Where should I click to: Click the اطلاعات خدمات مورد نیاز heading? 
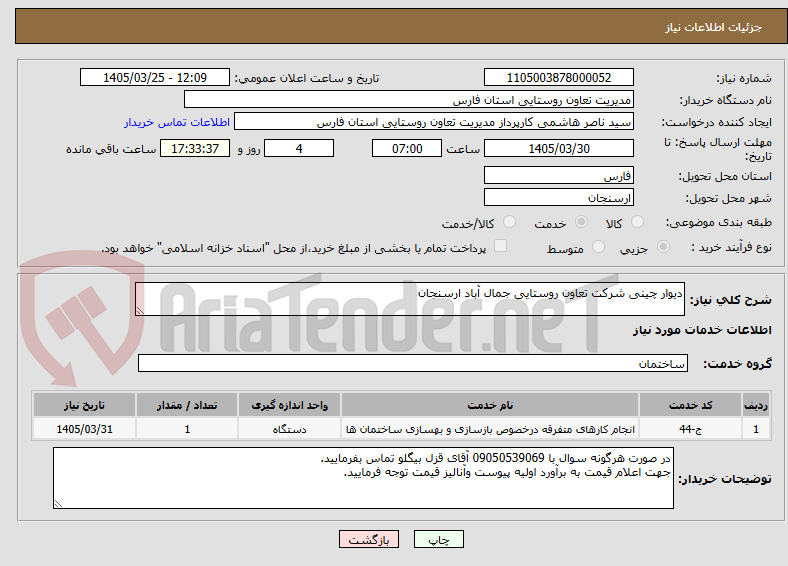702,330
